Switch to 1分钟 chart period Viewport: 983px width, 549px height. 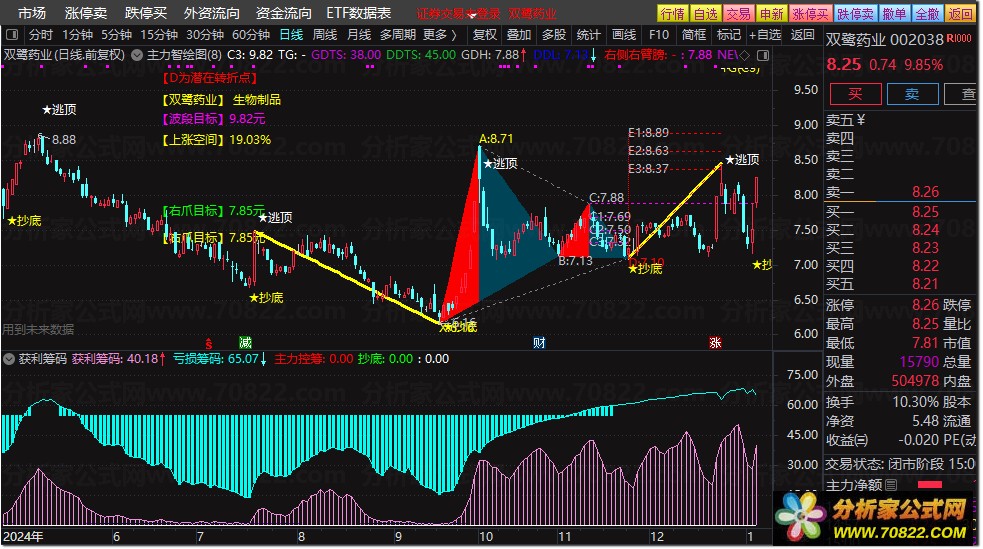(x=78, y=35)
